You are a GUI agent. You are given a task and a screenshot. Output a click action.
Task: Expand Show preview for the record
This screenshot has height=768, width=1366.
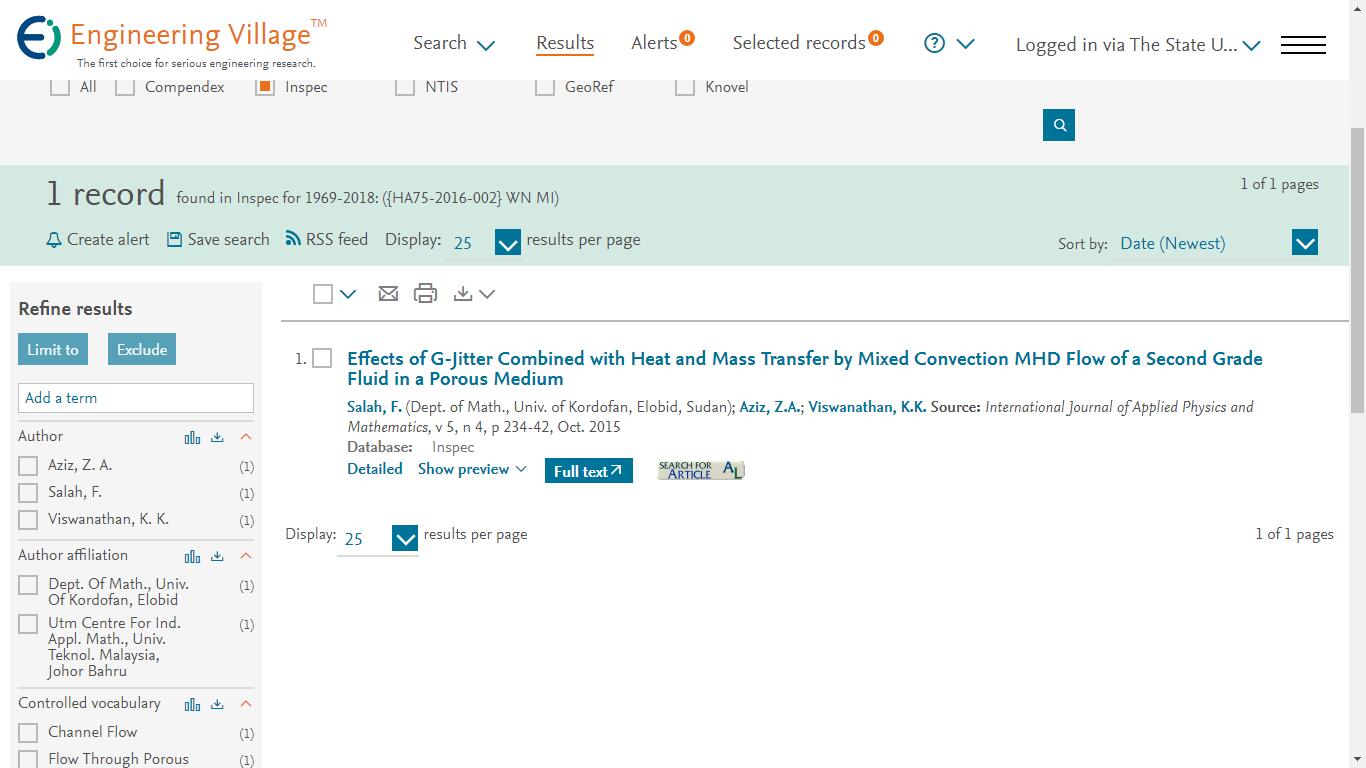(x=472, y=469)
